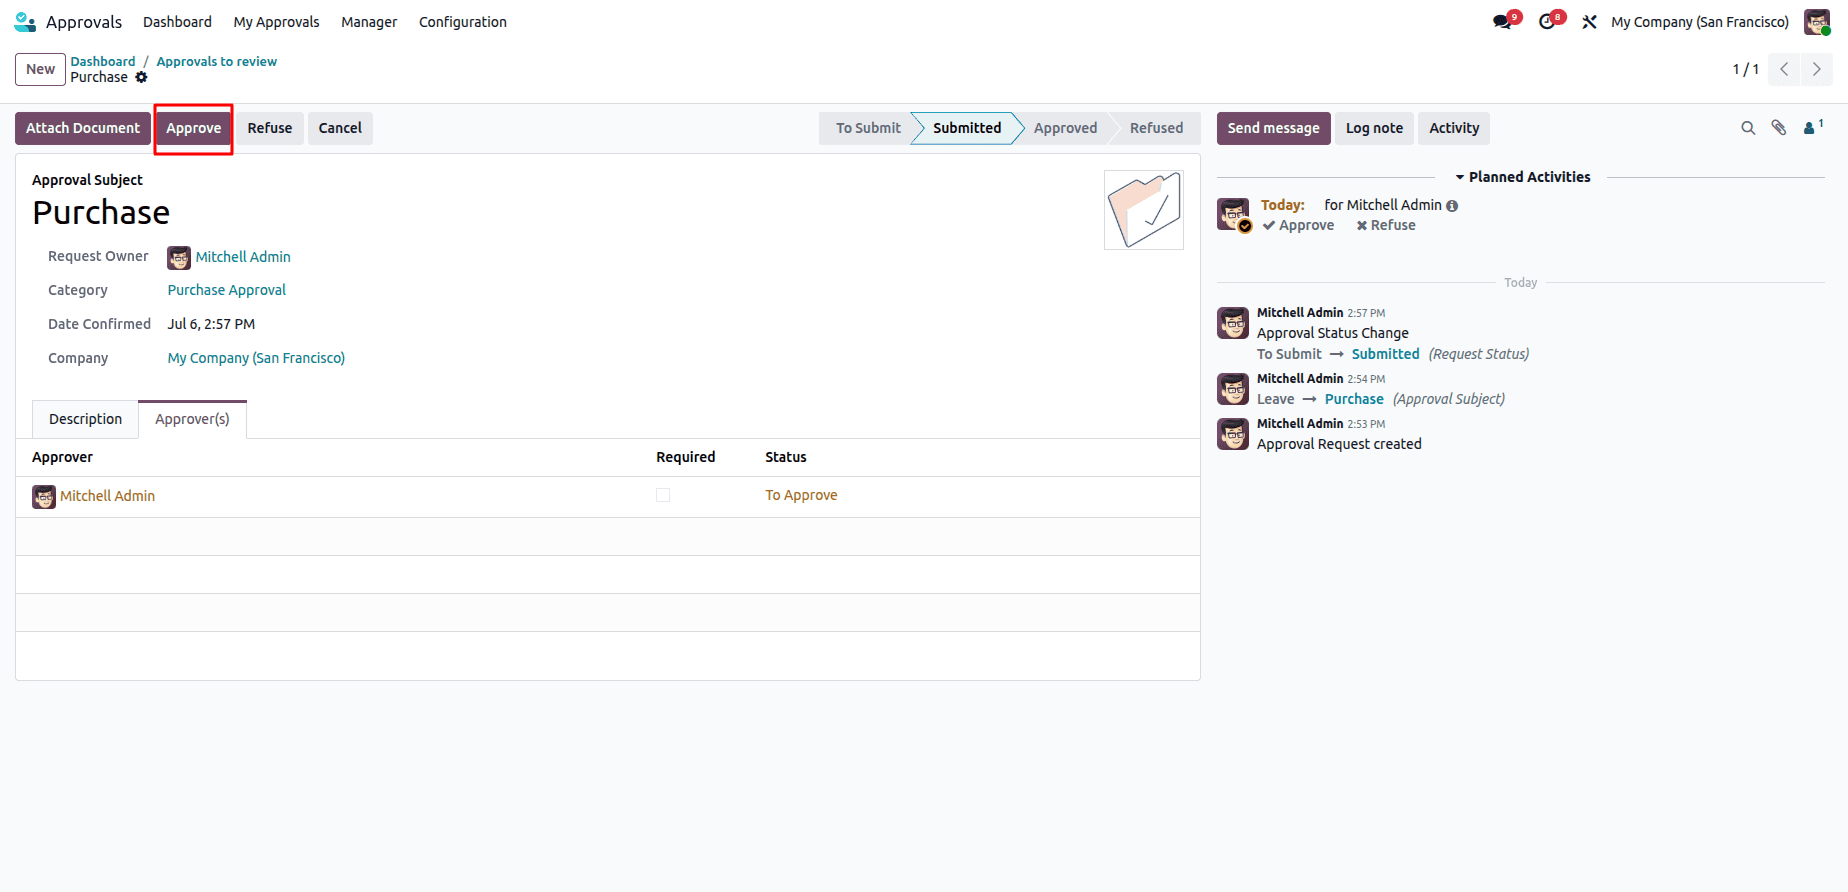Open the Dashboard menu
The image size is (1848, 892).
[177, 22]
